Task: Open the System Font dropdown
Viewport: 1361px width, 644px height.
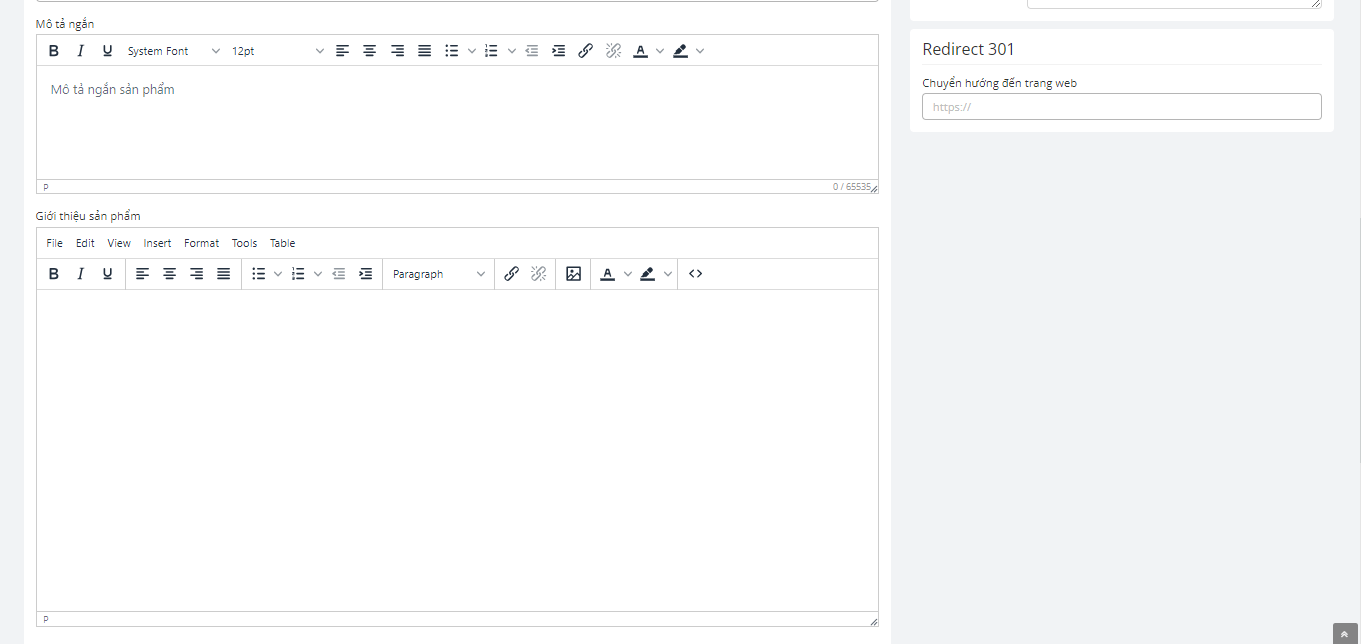Action: pos(173,51)
